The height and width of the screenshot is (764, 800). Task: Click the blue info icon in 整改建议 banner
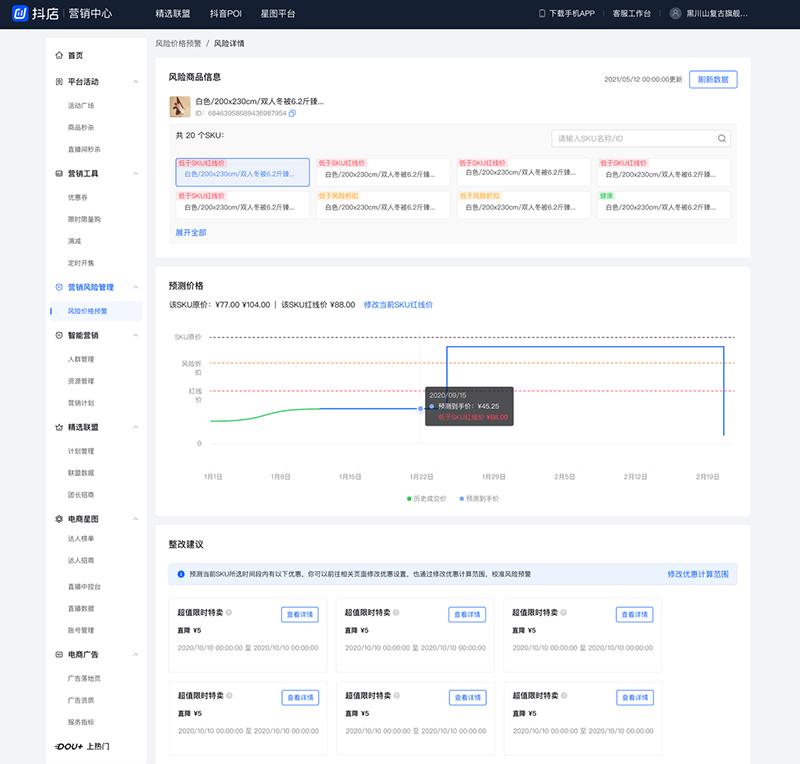(180, 574)
